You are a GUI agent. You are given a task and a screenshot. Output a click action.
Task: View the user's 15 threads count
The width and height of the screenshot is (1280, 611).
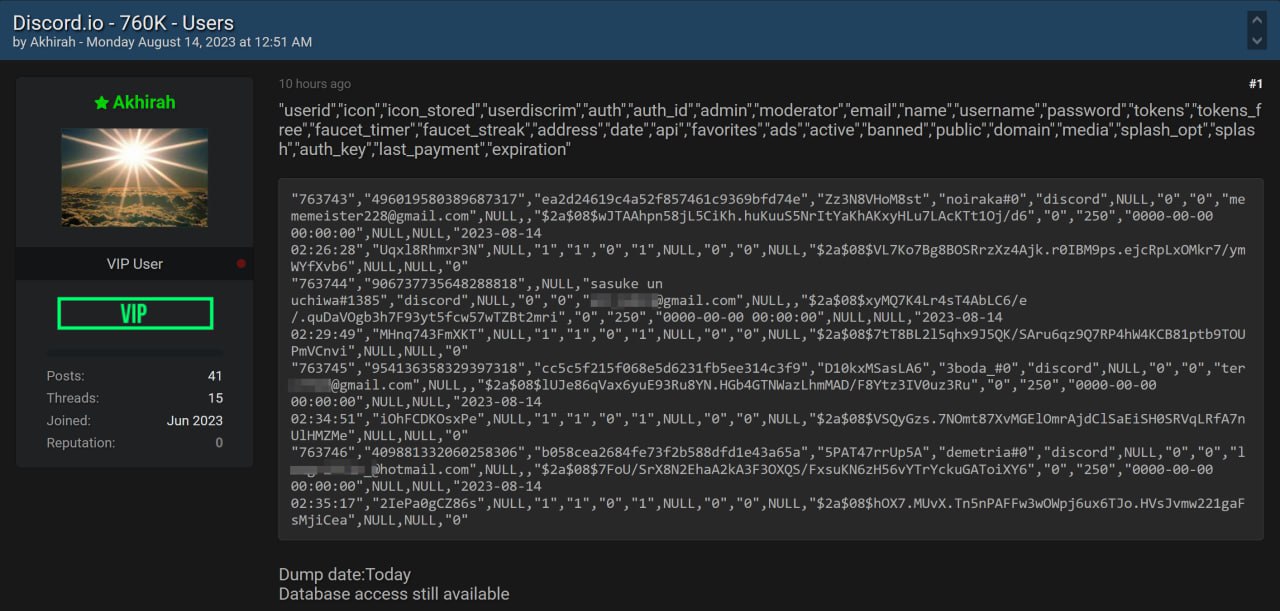(215, 398)
